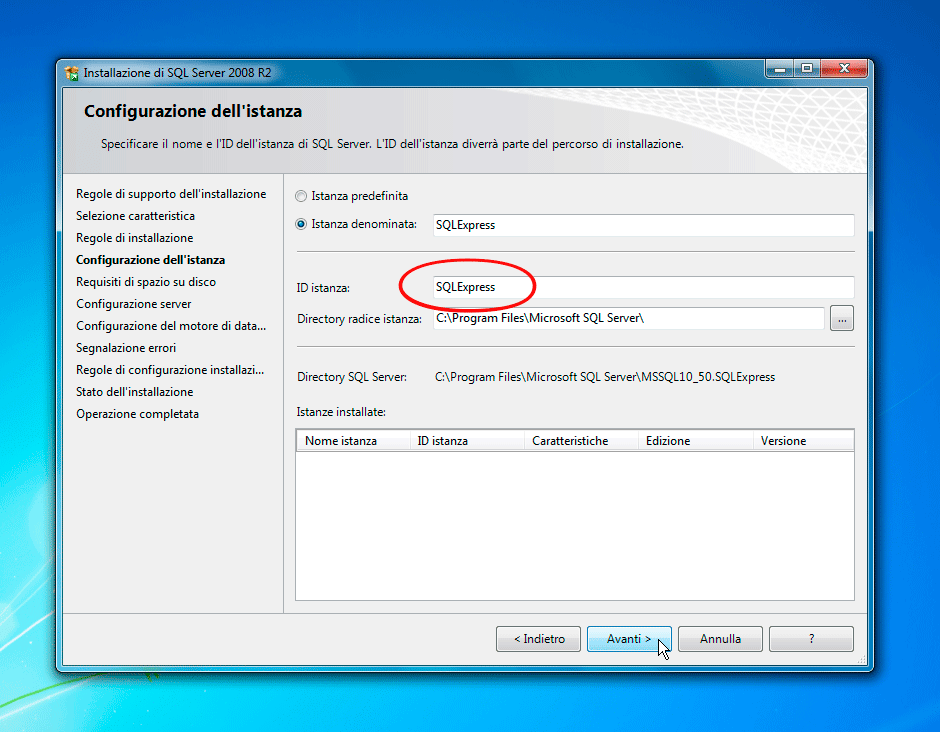Maximize the installer window

click(807, 69)
